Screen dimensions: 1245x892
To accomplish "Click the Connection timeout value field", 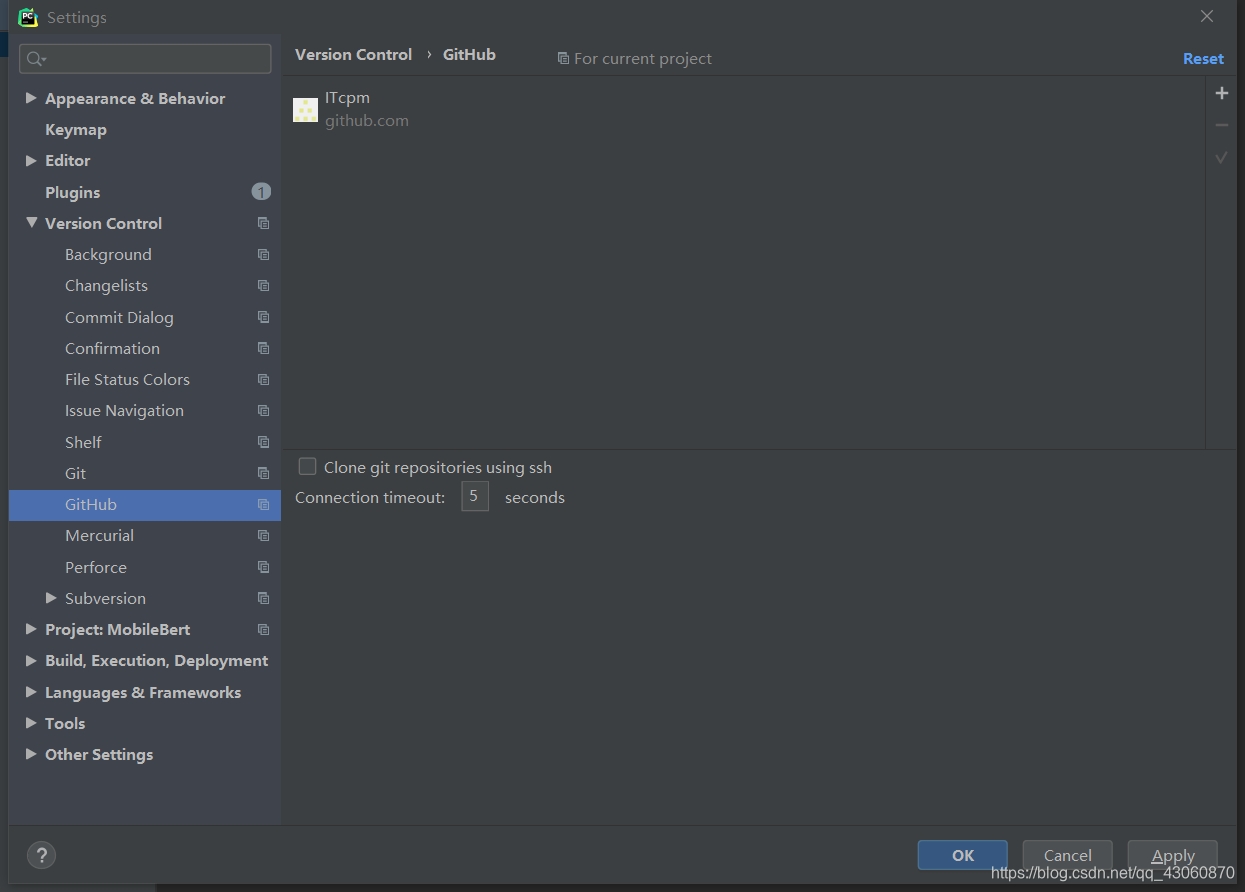I will [x=474, y=496].
